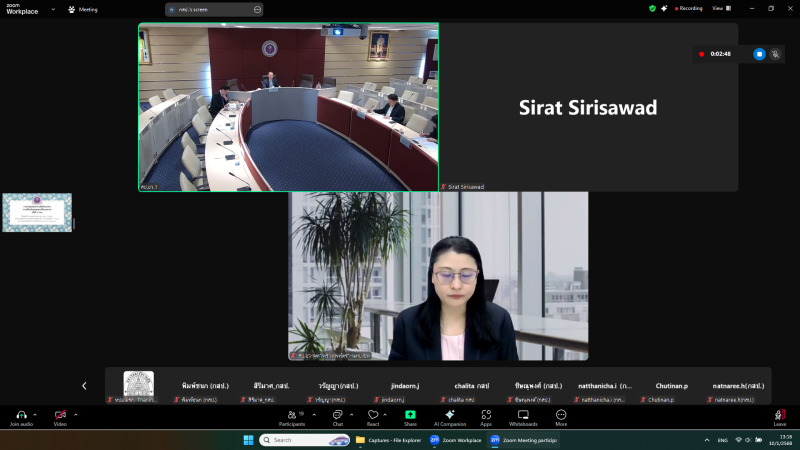Select the shared screen thumbnail on the left
The image size is (800, 450).
tap(37, 212)
